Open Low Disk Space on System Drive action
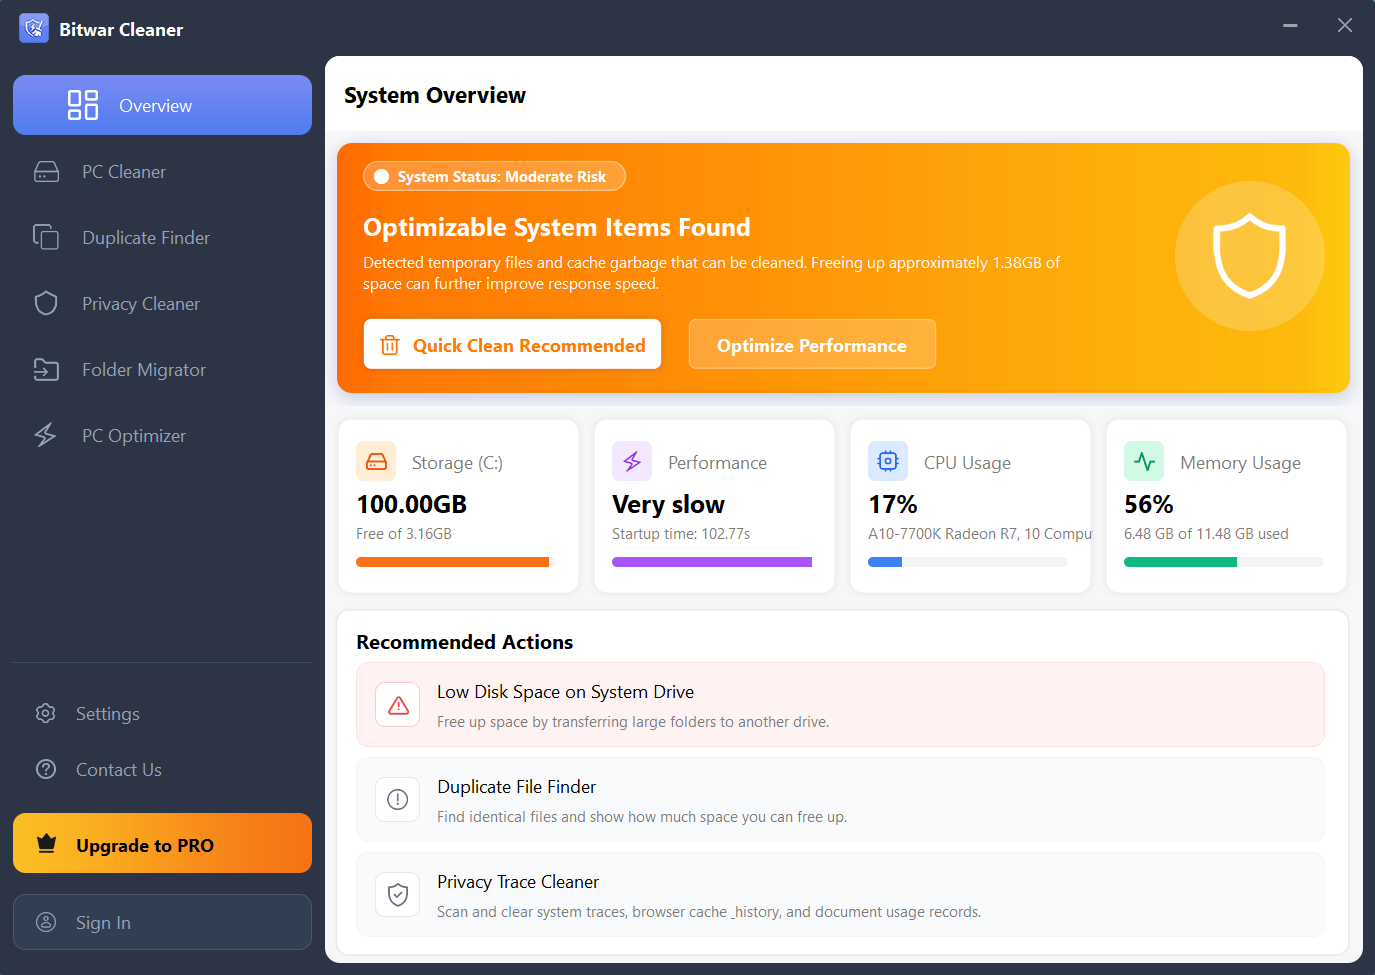Image resolution: width=1375 pixels, height=975 pixels. point(840,704)
